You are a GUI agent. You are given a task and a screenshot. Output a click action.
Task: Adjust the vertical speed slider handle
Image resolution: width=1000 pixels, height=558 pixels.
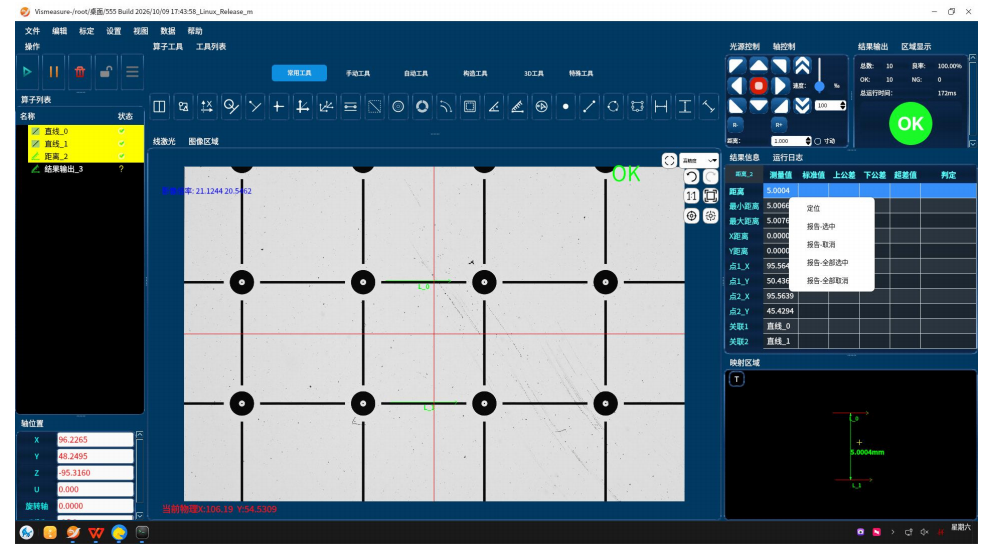(820, 86)
